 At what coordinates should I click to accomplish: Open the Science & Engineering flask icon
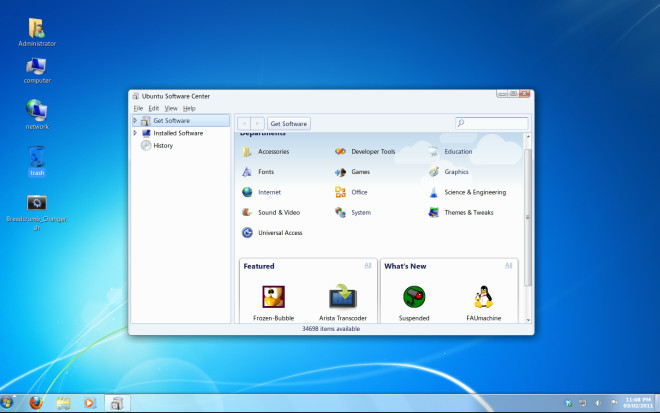pyautogui.click(x=433, y=192)
